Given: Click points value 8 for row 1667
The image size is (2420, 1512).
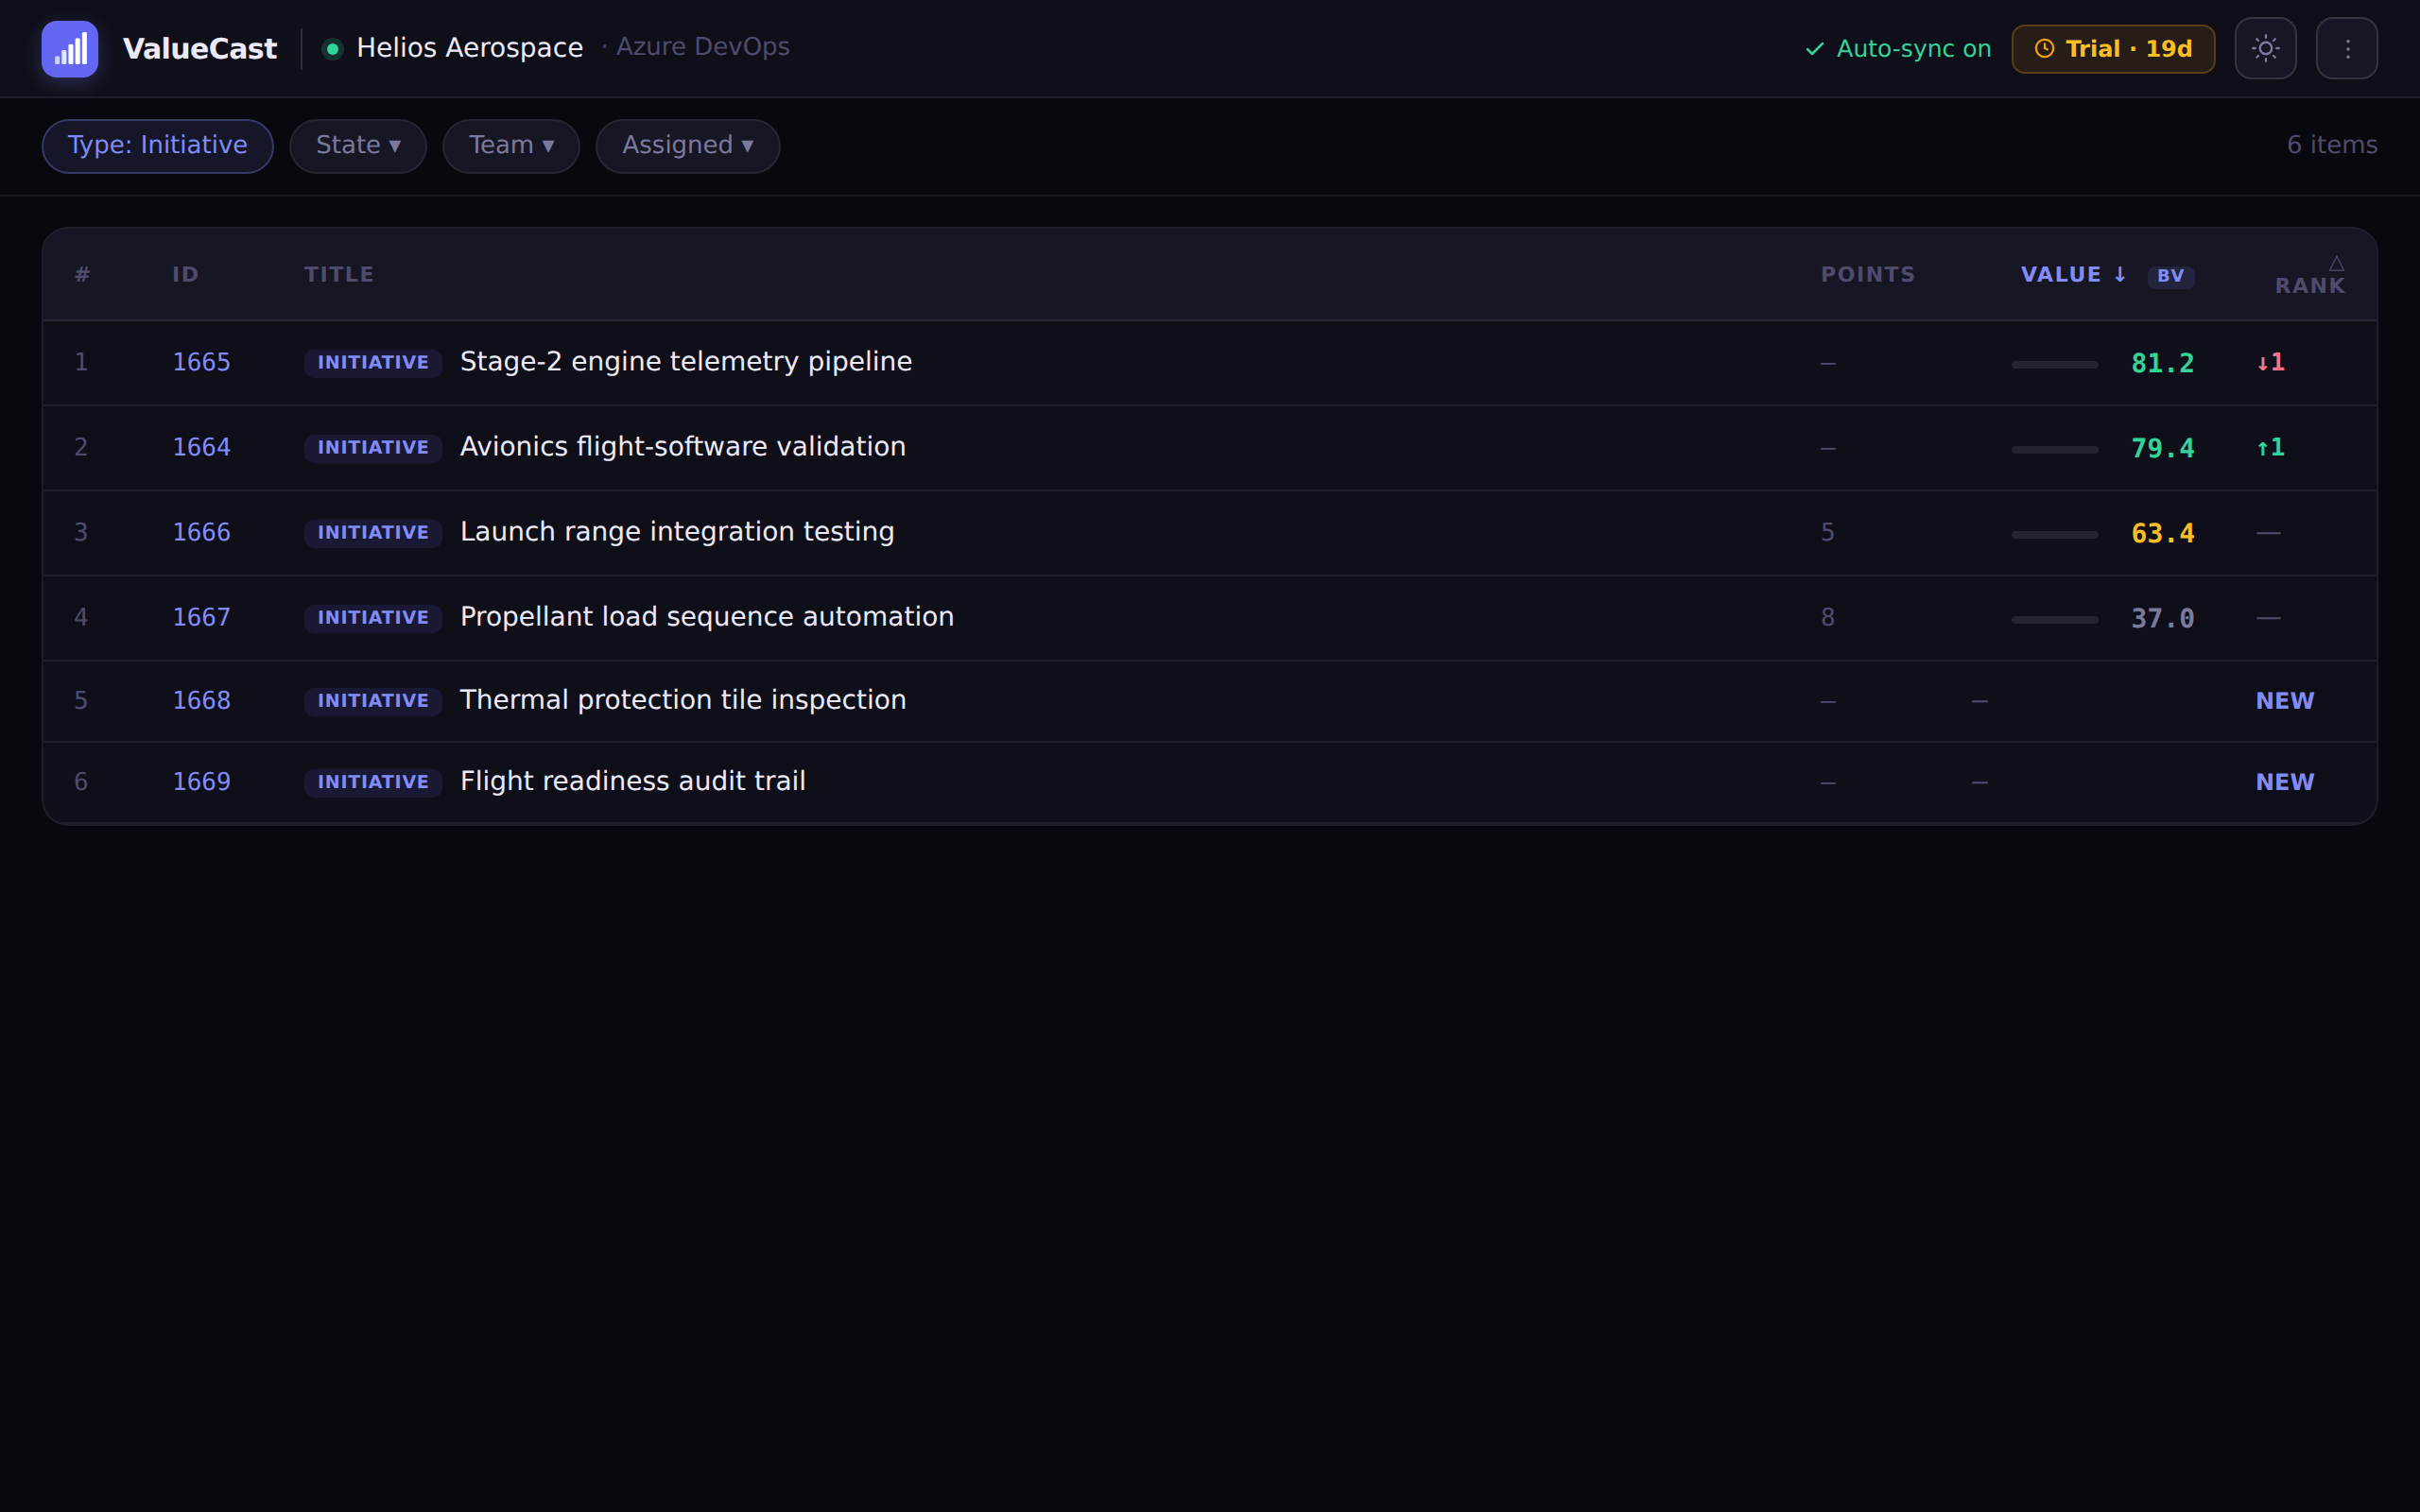Looking at the screenshot, I should click(1827, 617).
